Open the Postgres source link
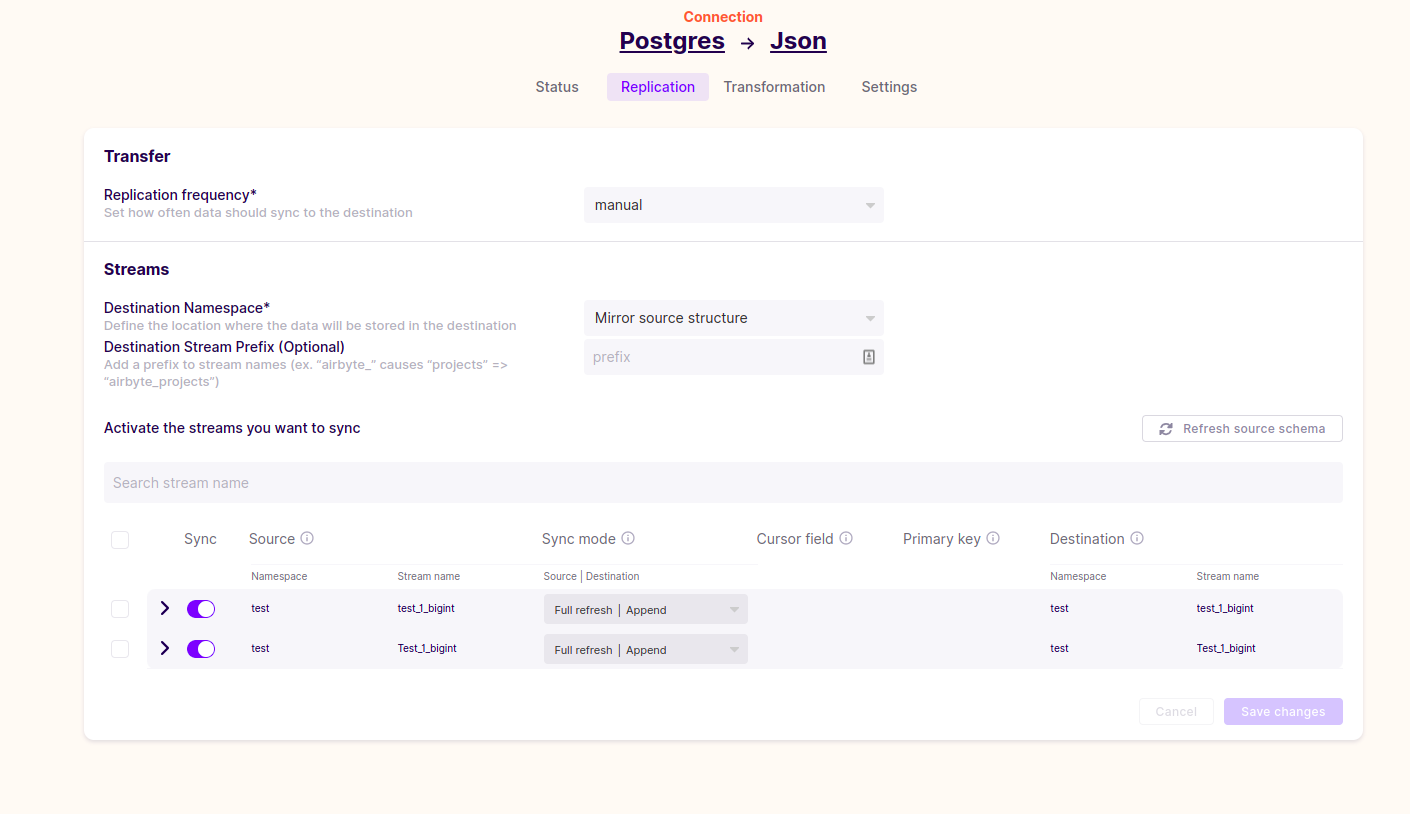The image size is (1410, 814). click(x=672, y=41)
